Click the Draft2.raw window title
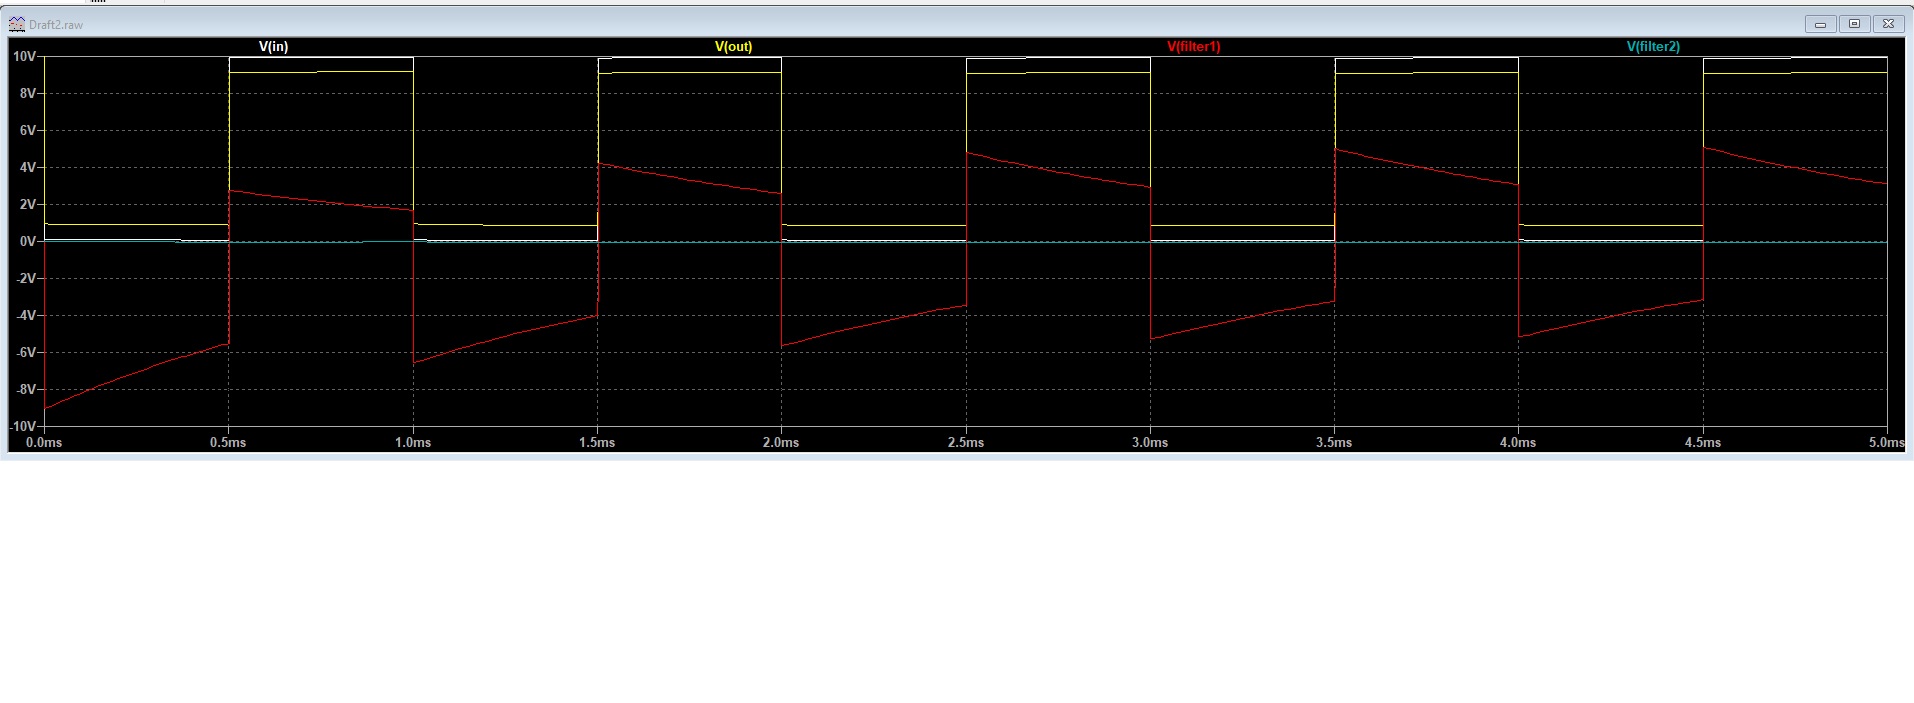 pos(56,25)
